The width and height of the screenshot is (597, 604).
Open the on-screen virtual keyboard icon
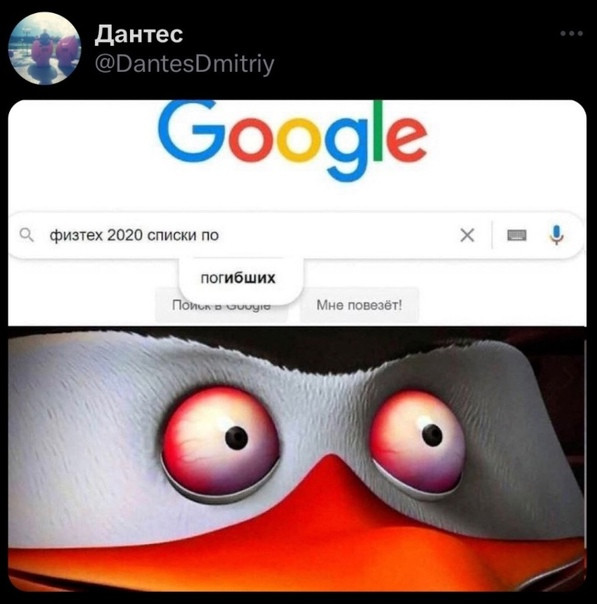point(517,235)
